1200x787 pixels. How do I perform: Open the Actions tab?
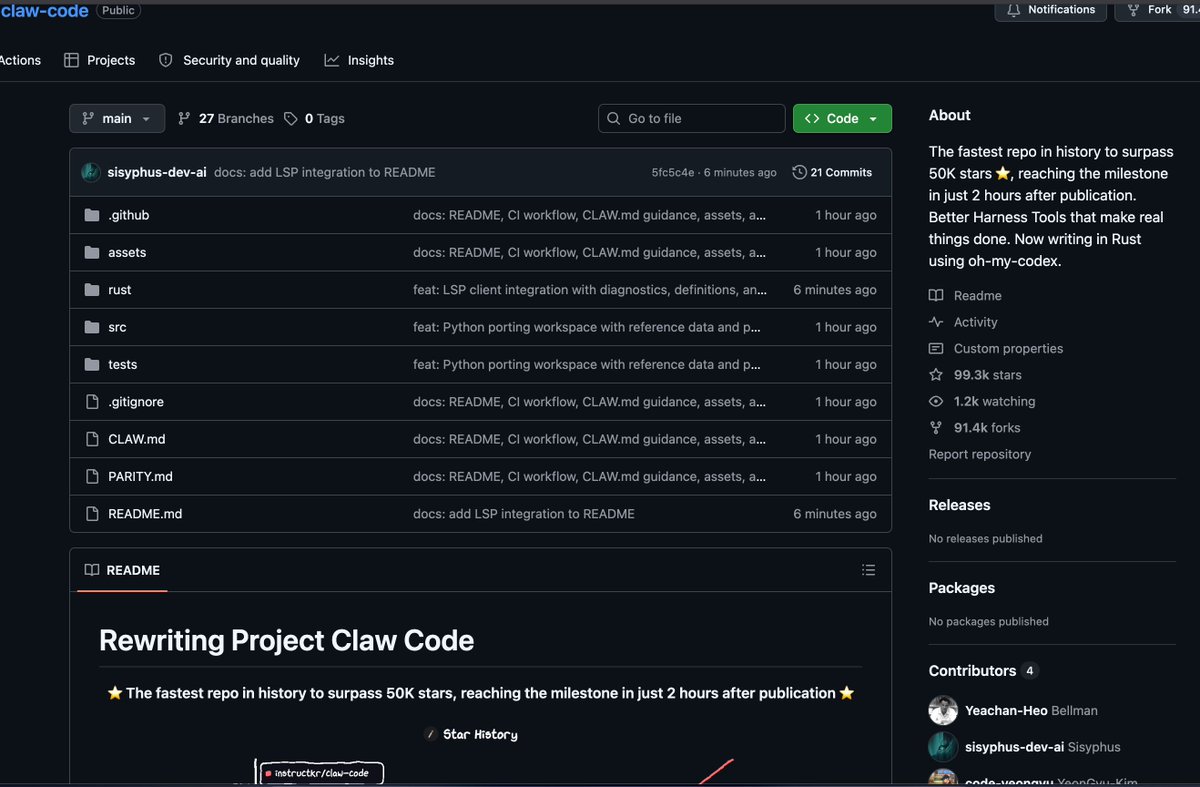tap(20, 60)
